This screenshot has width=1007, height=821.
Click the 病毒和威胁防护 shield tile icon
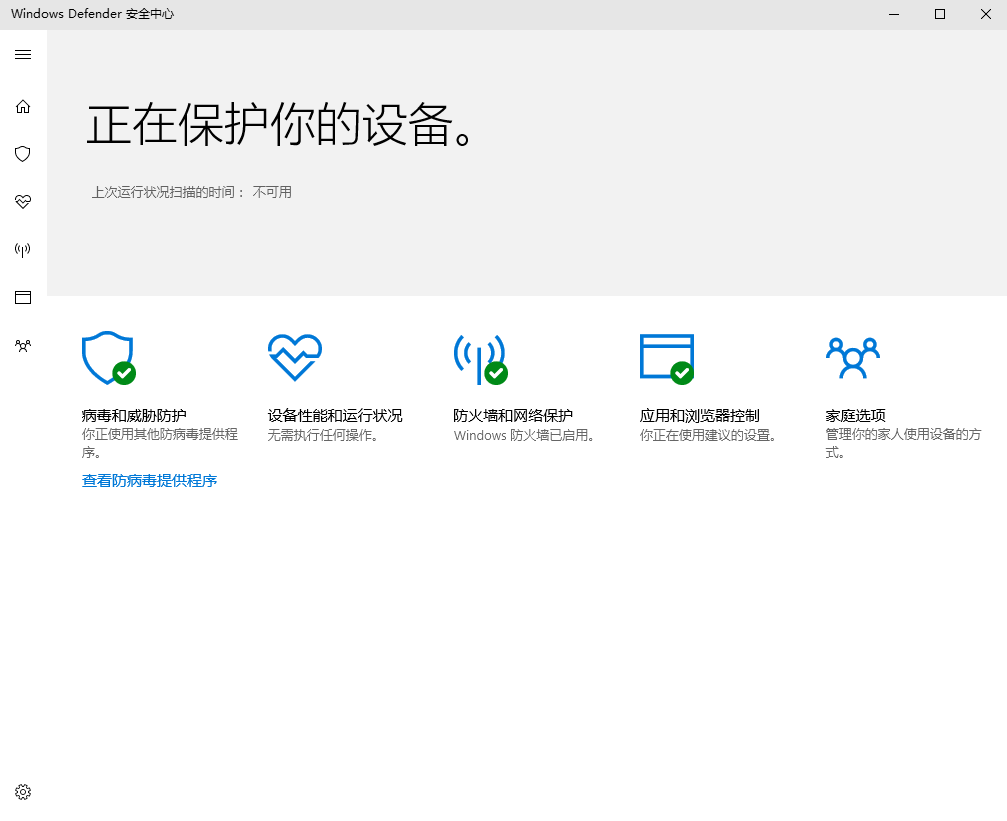pos(107,358)
